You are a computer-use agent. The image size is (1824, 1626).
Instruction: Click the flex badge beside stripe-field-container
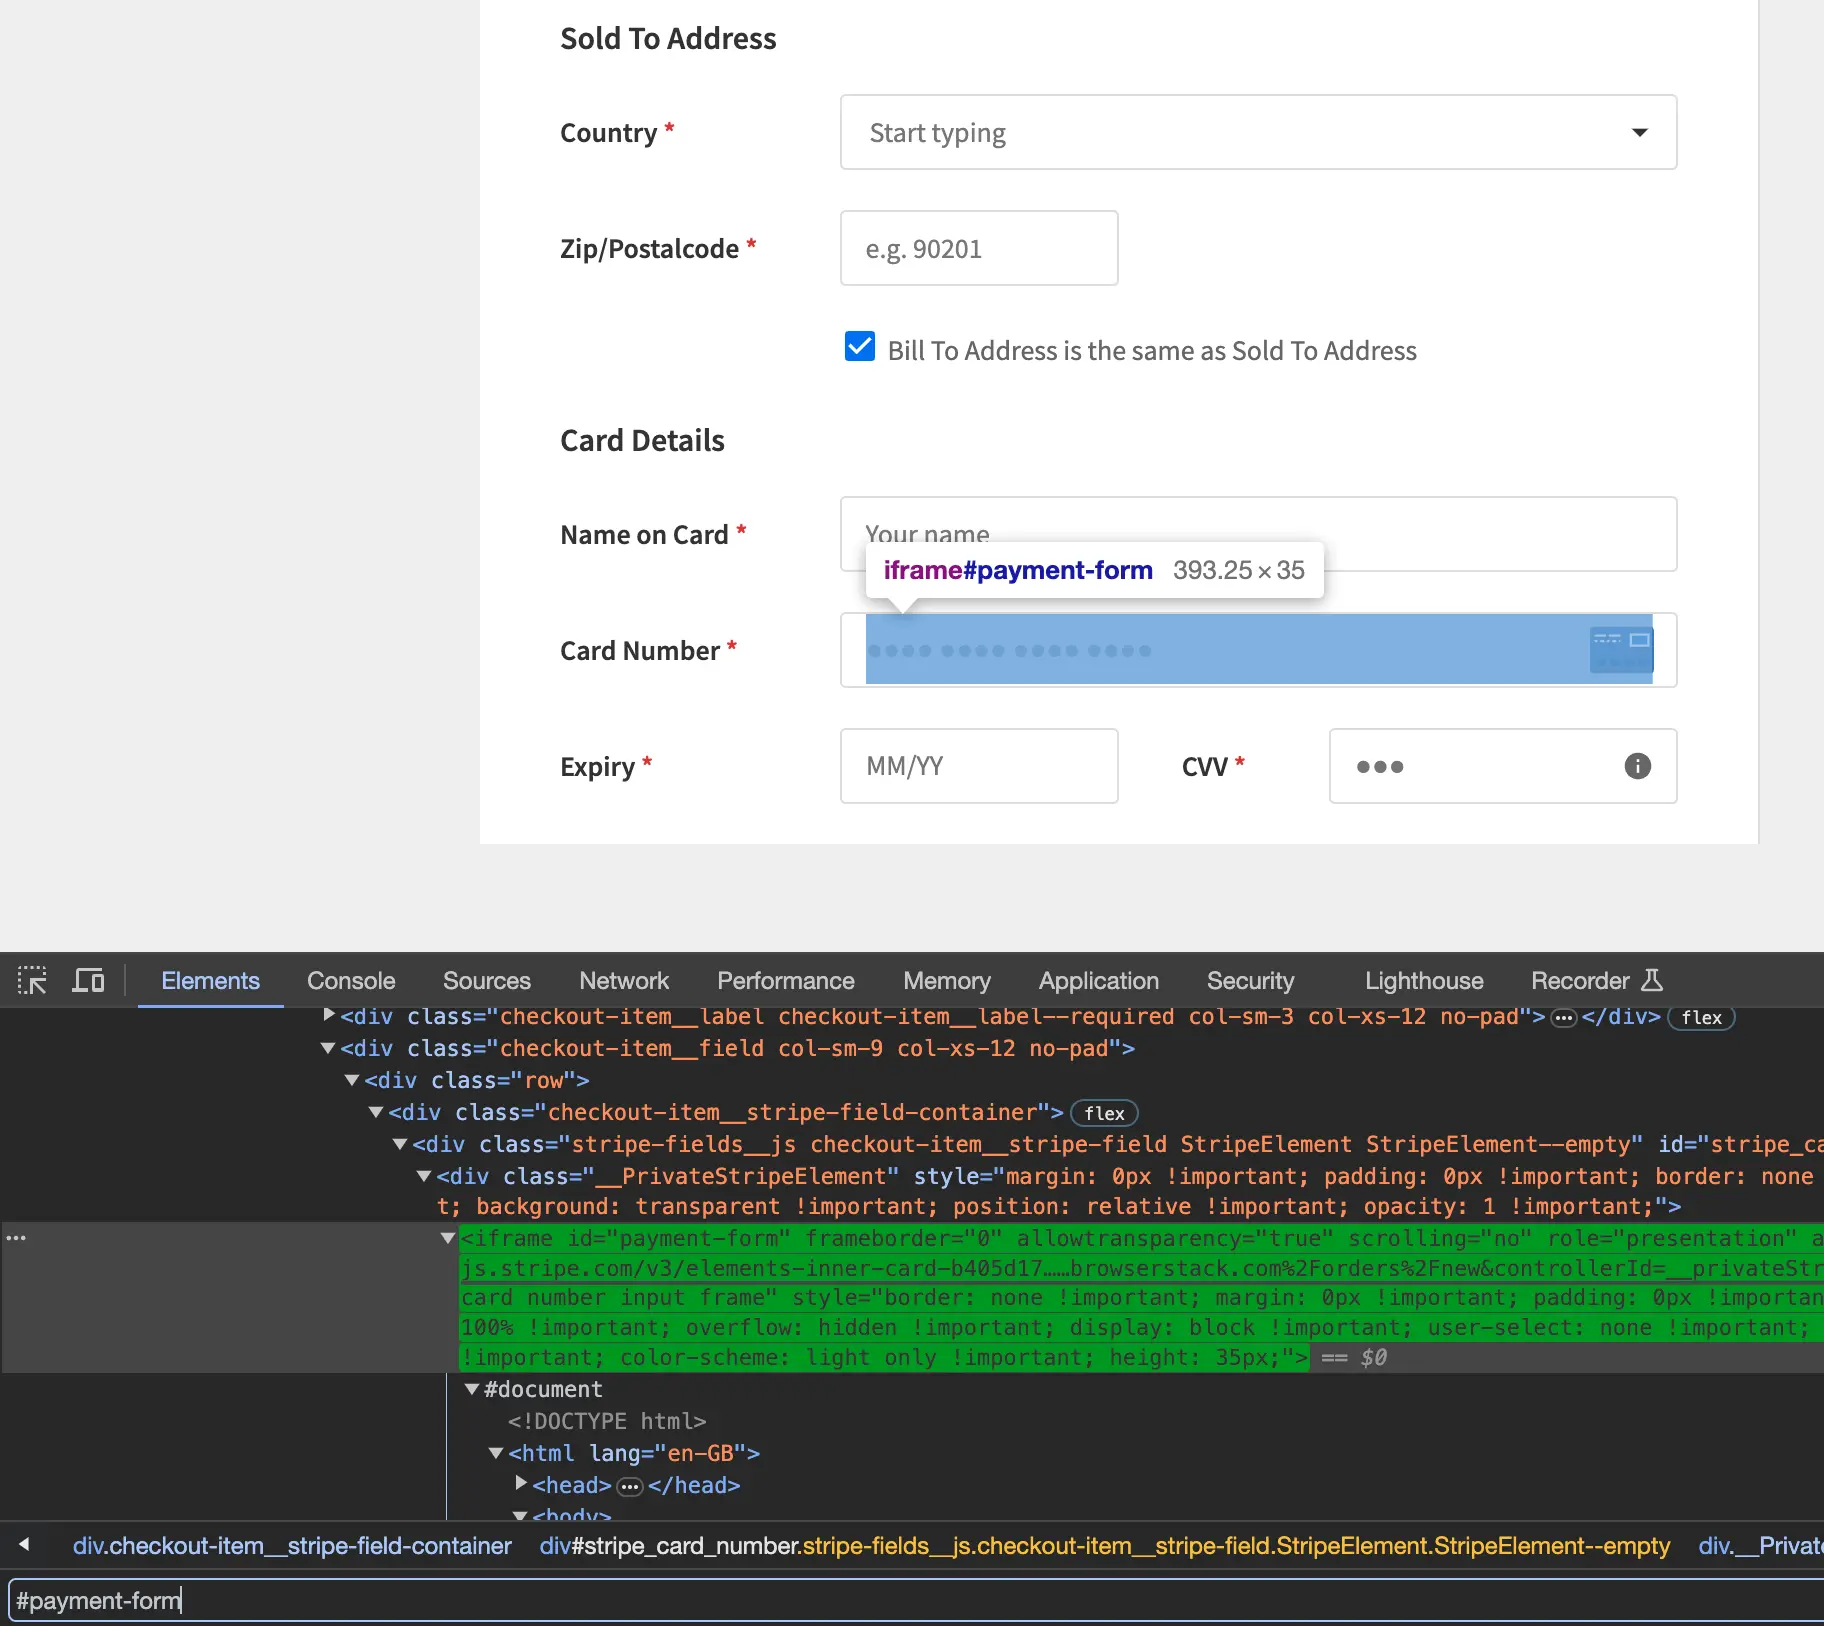pos(1104,1113)
